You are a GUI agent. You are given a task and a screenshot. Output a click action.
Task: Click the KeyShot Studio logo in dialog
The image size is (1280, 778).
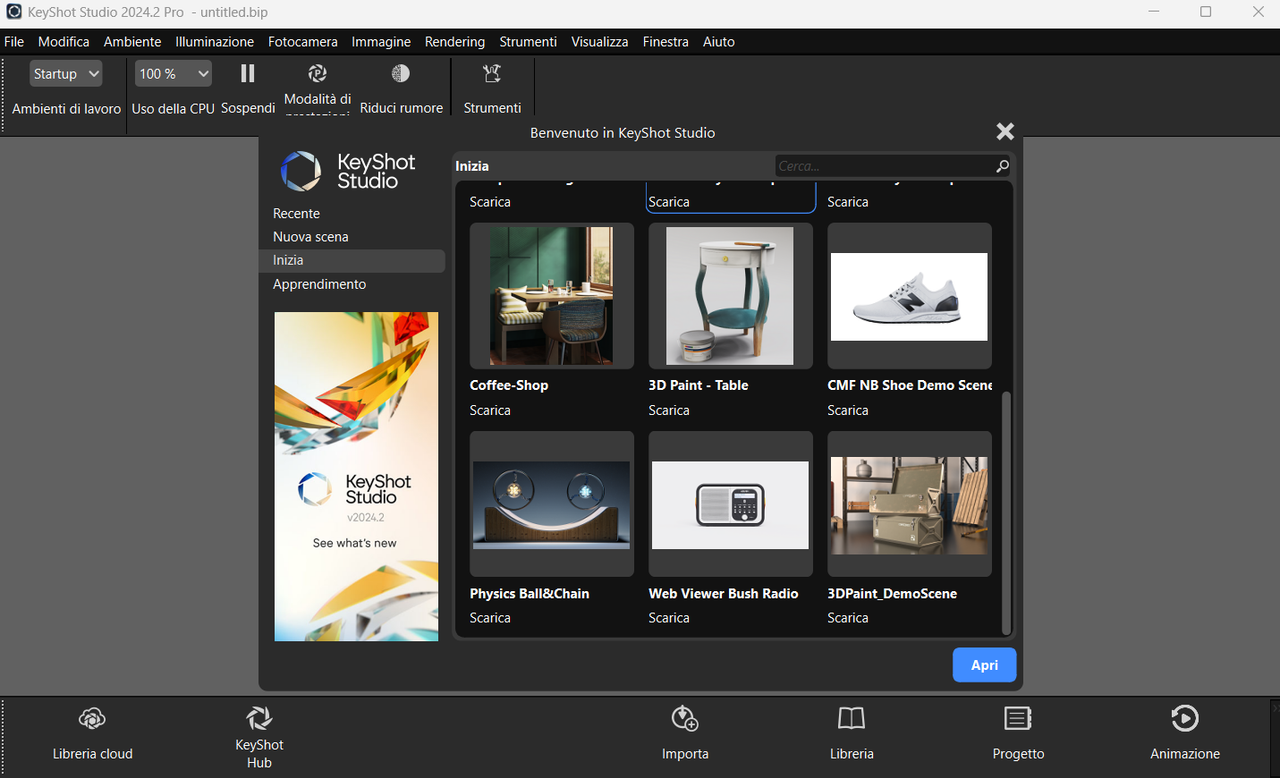pos(348,171)
